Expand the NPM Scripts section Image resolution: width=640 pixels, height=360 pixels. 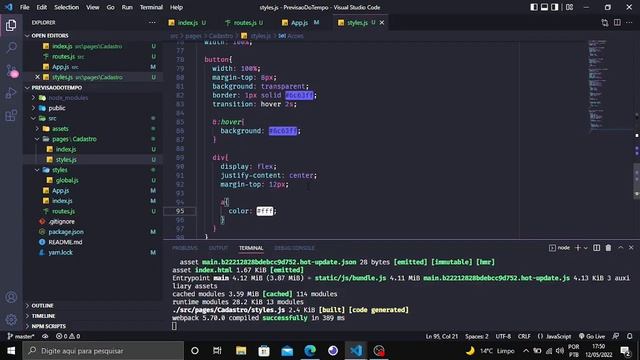click(49, 326)
